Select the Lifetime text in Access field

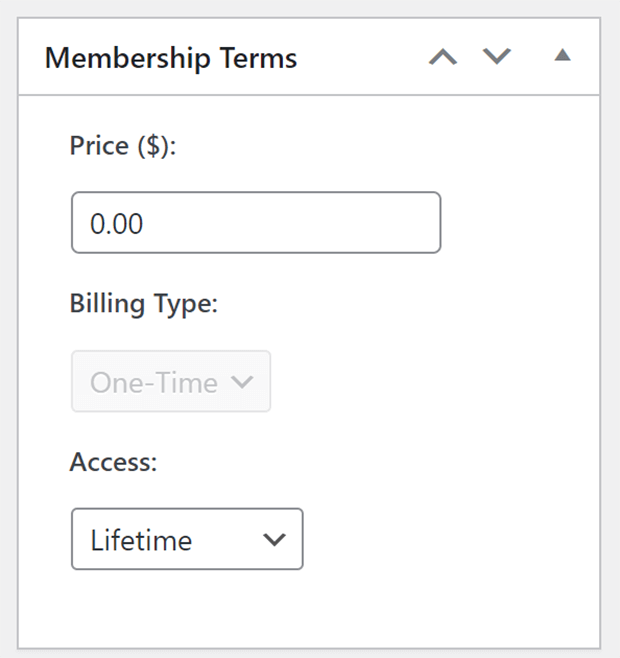141,540
